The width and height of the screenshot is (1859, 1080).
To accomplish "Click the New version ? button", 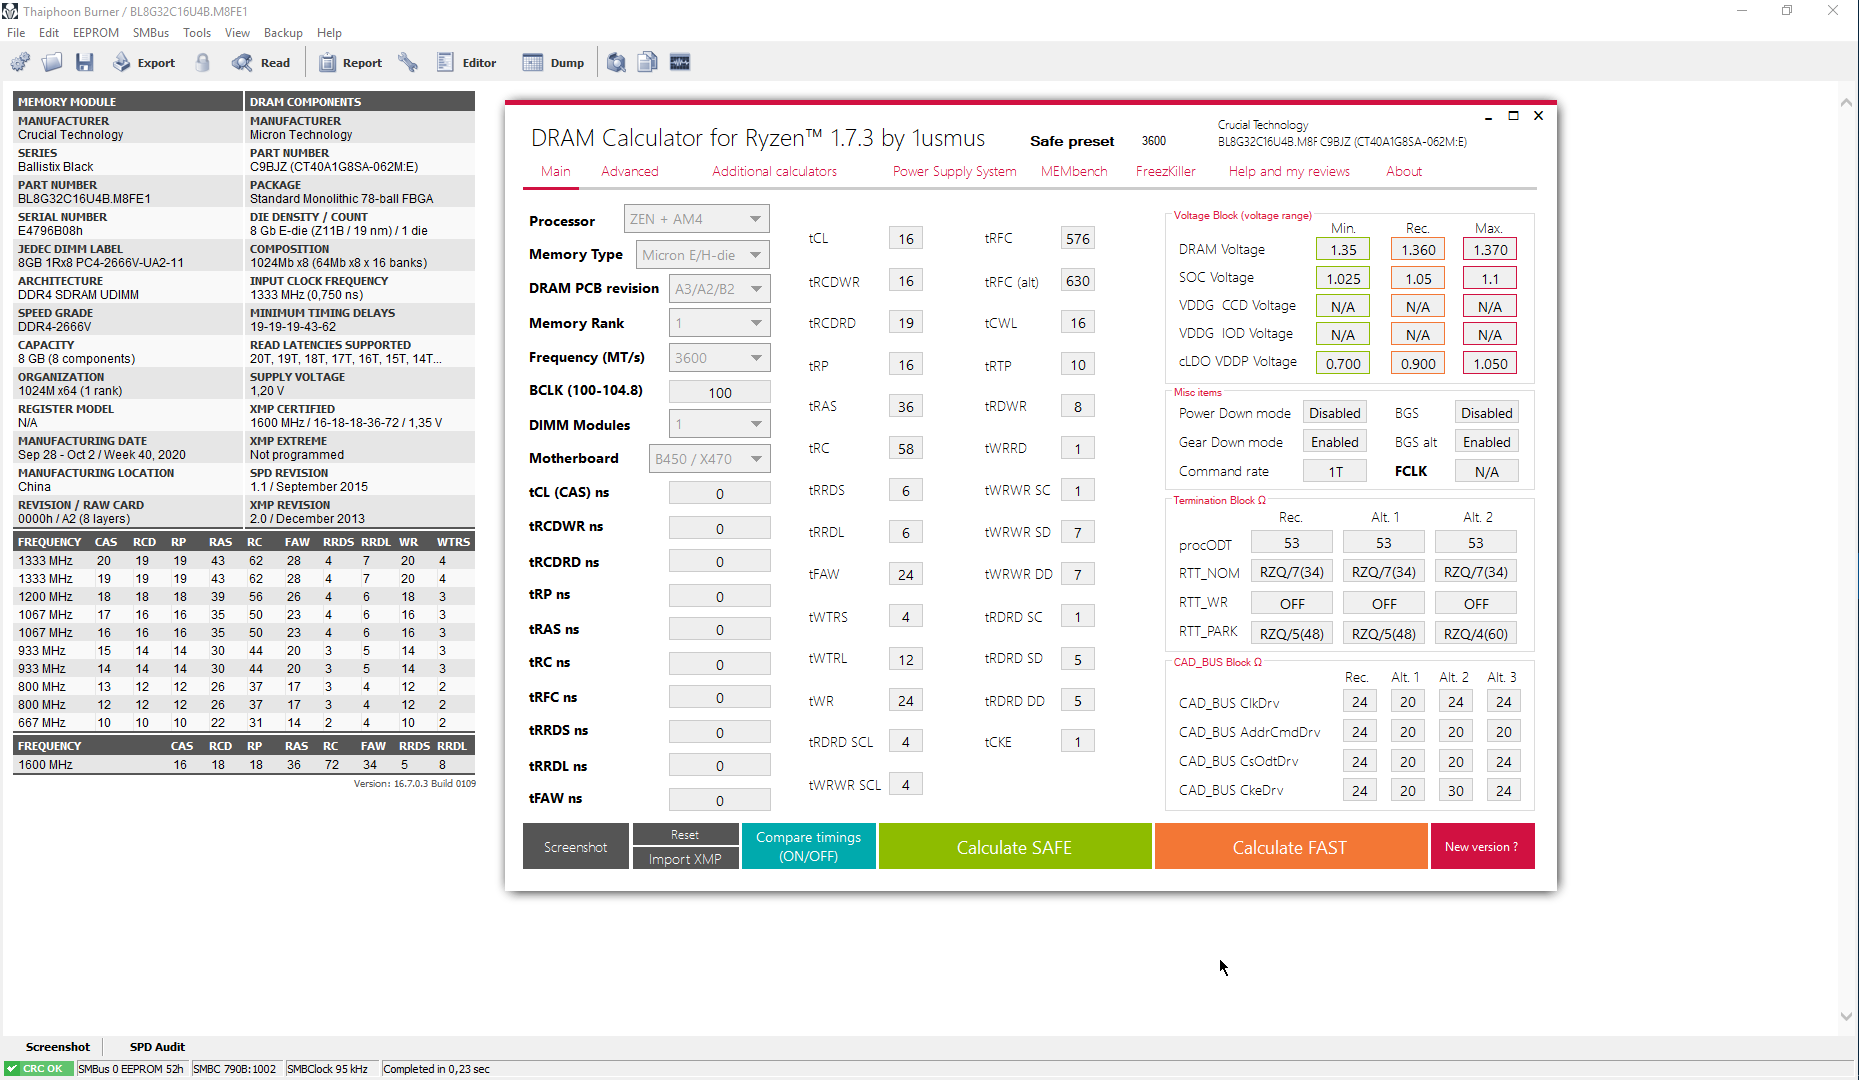I will click(1482, 846).
